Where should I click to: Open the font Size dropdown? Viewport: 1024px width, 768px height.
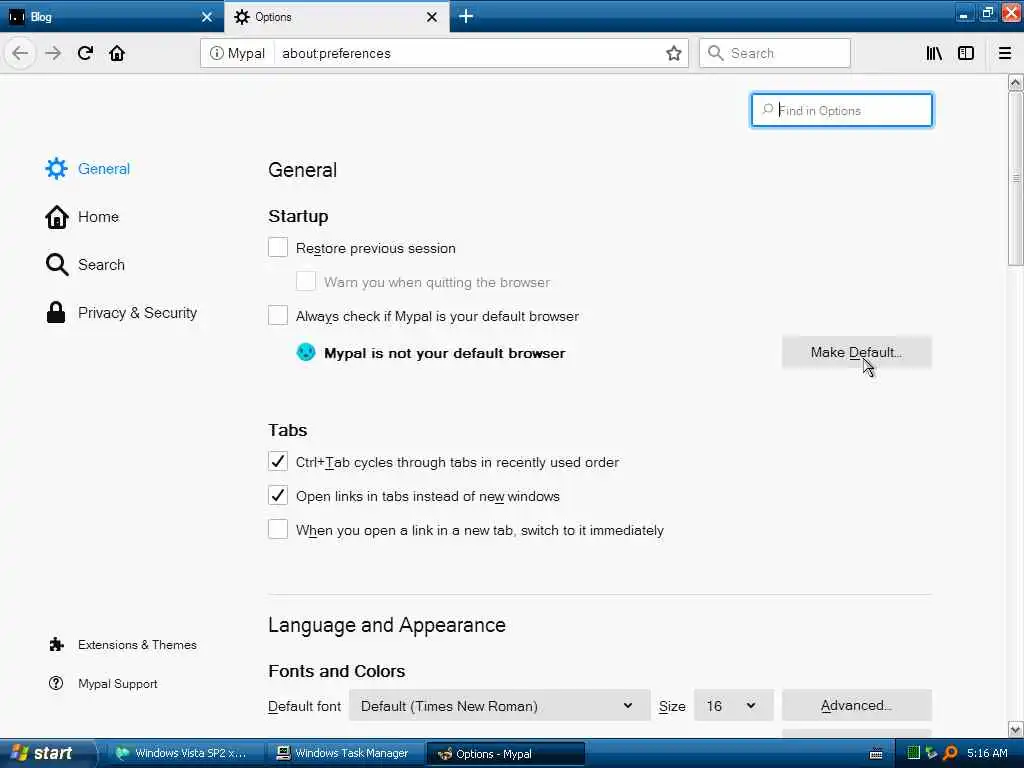[x=733, y=705]
